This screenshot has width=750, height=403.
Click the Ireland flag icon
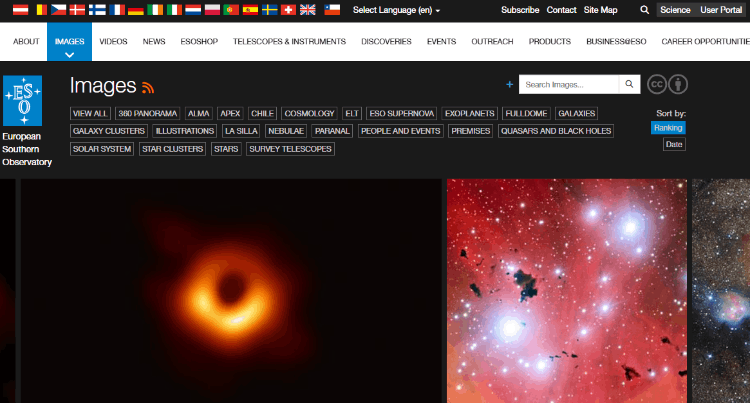click(155, 10)
